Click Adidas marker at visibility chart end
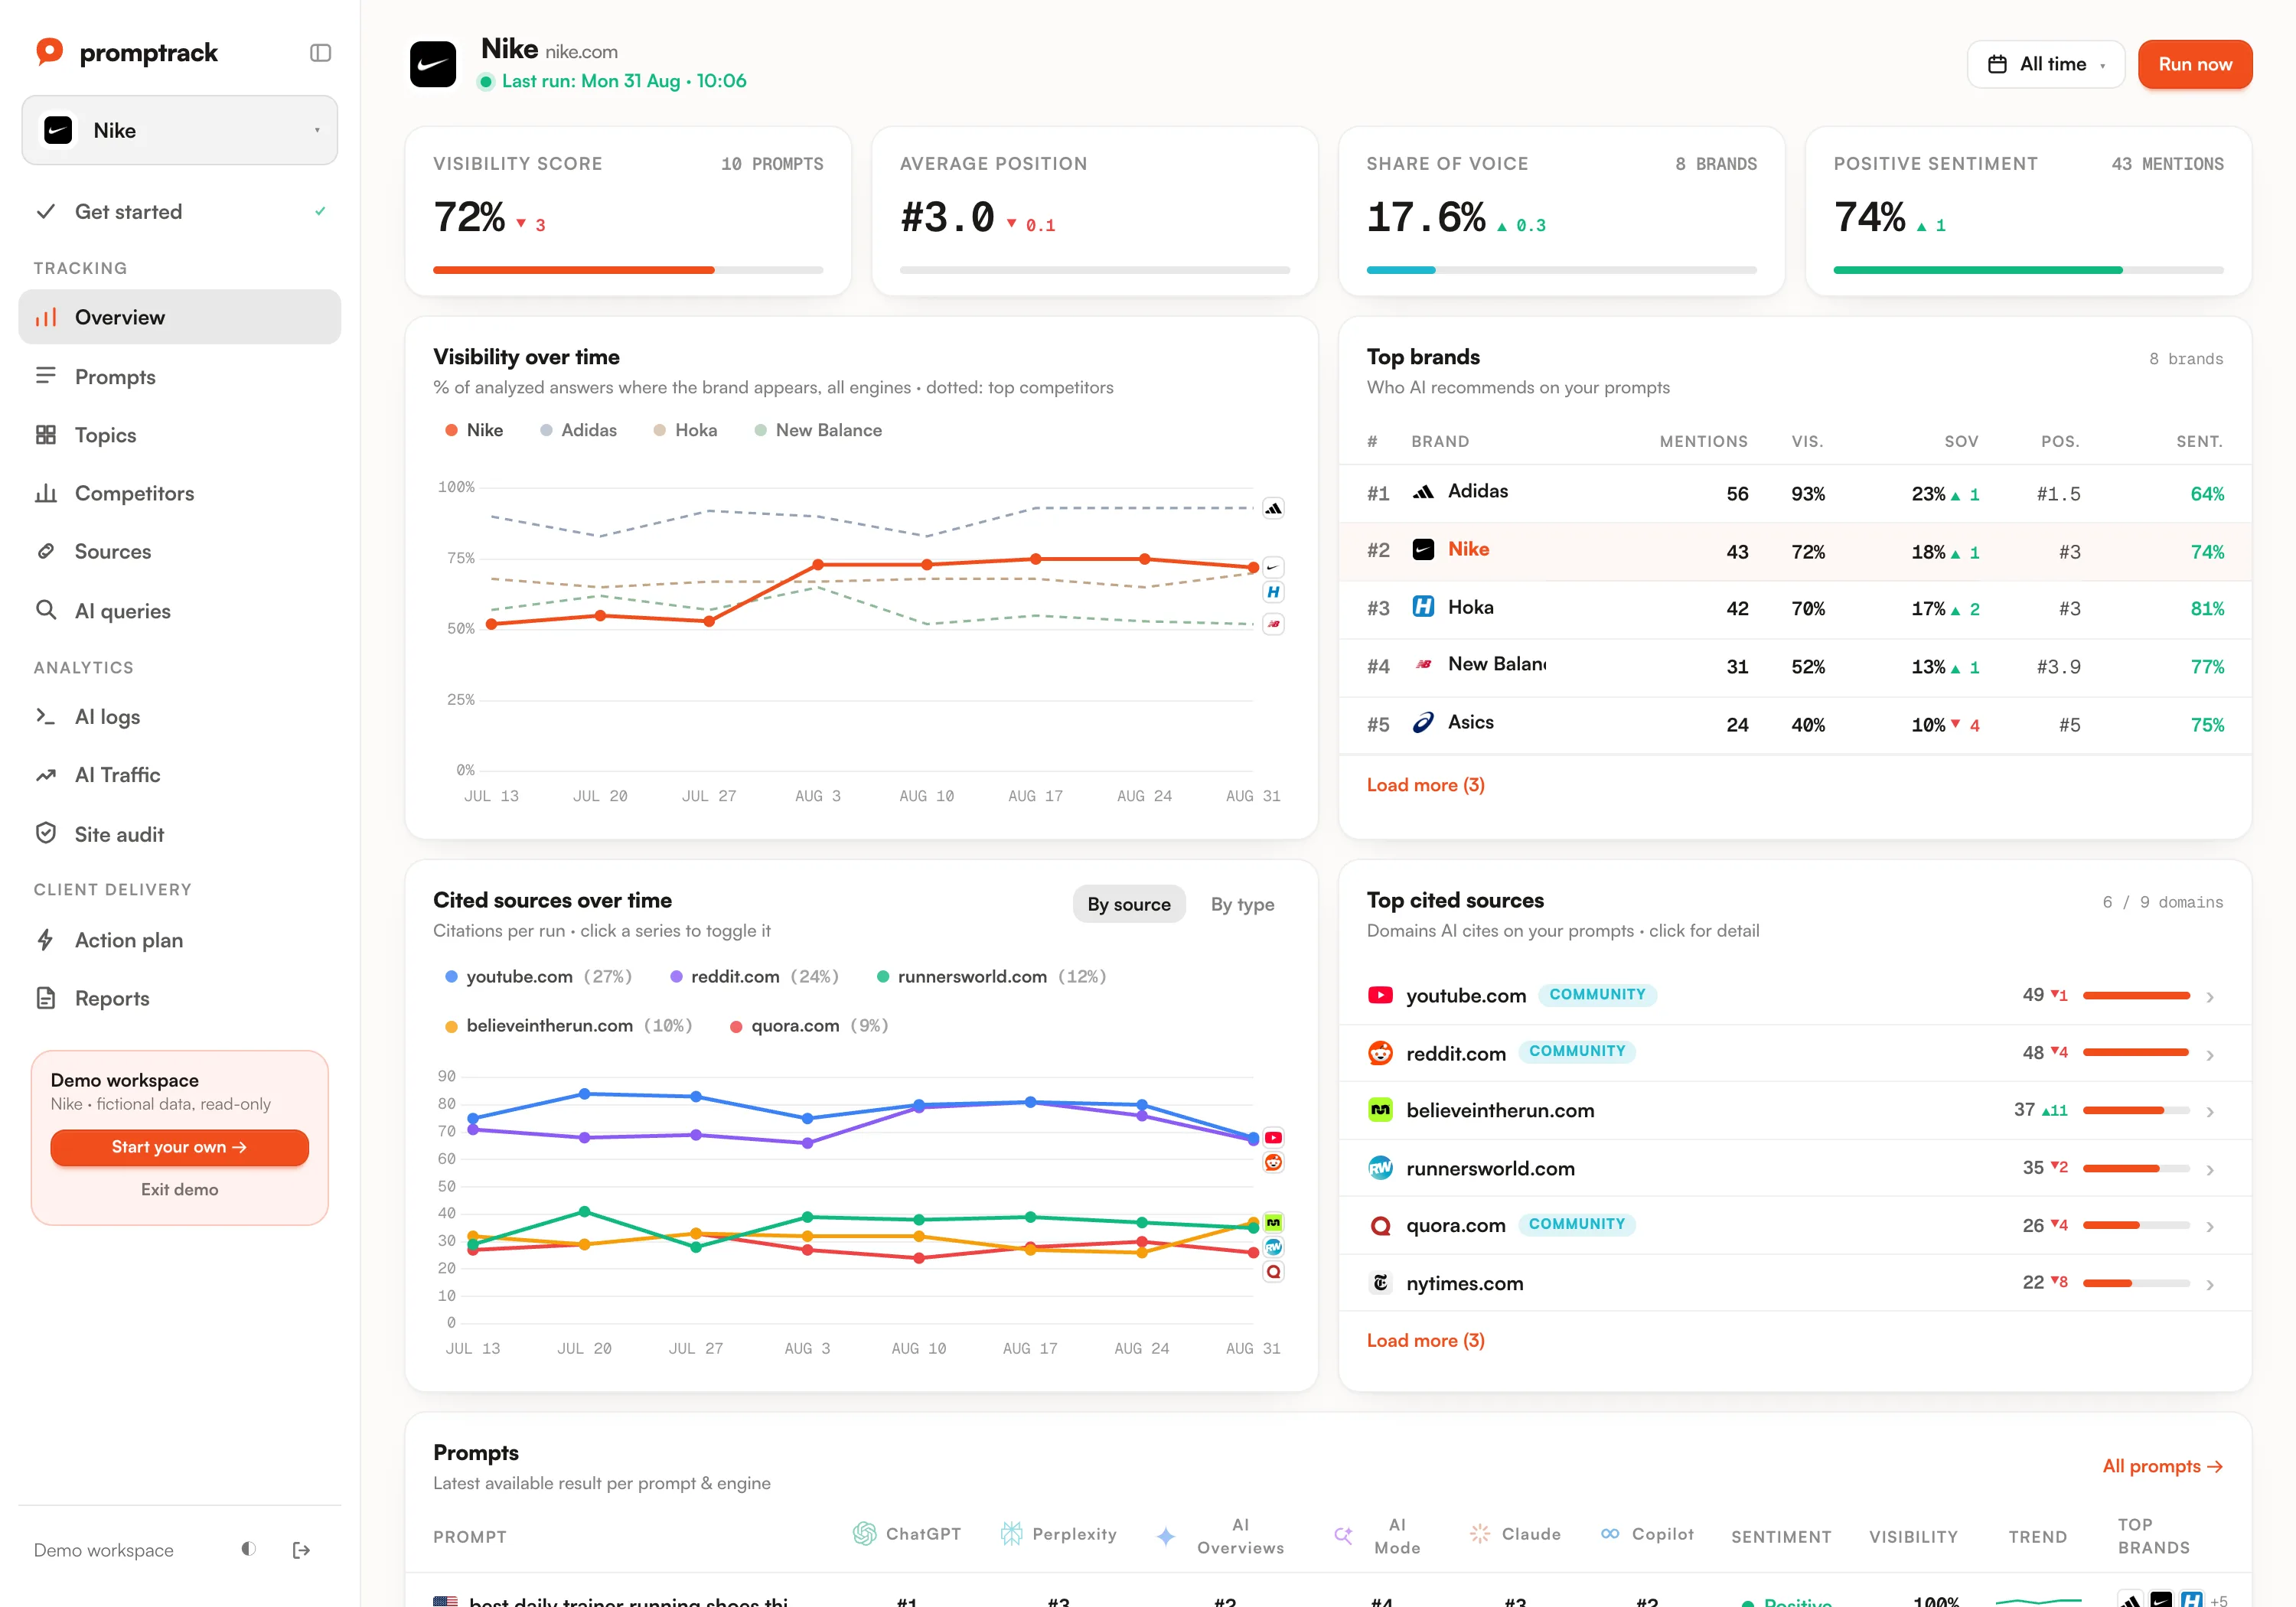 point(1273,508)
